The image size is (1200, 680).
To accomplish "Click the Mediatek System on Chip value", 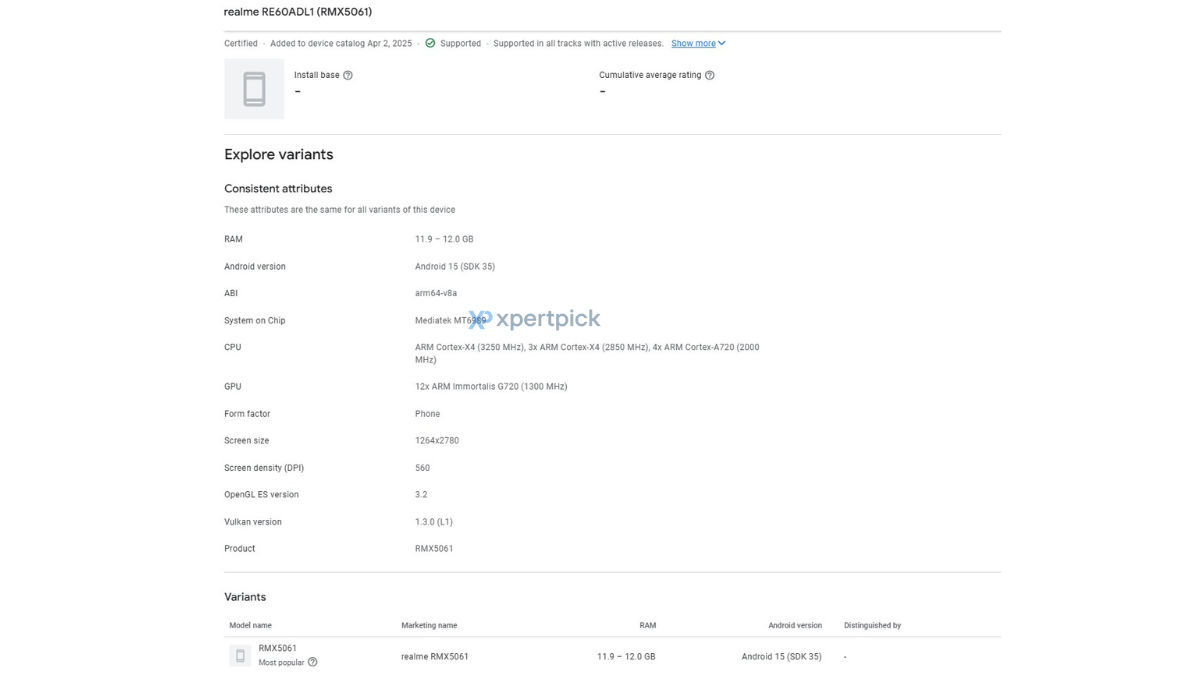I will pos(450,320).
